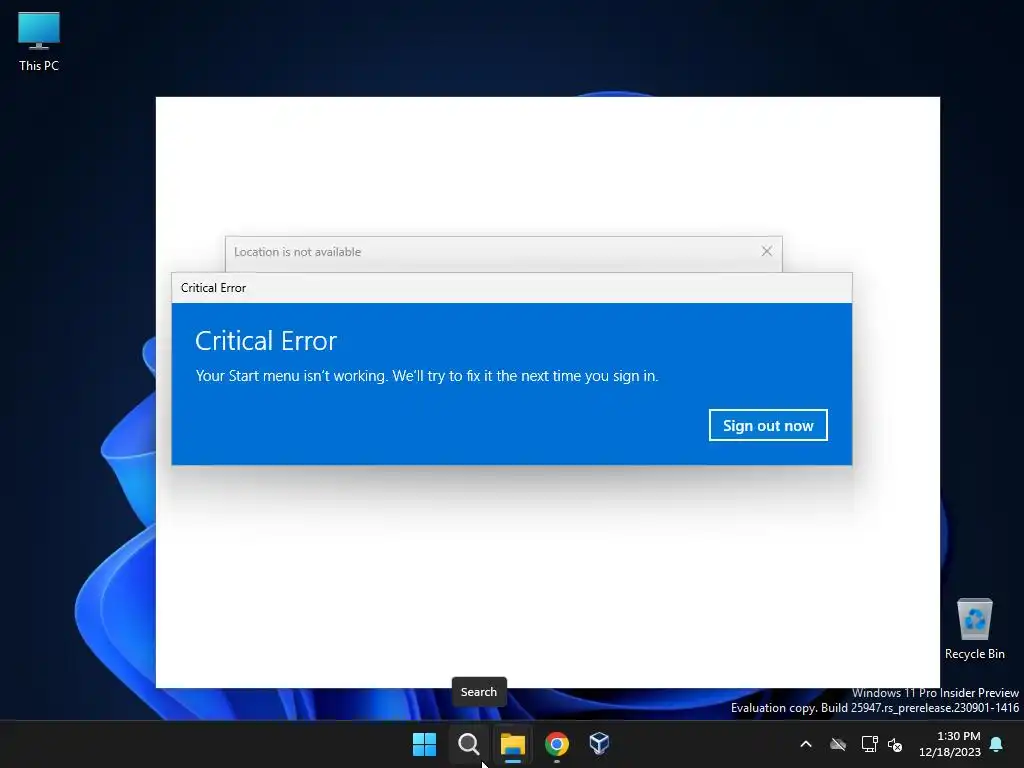
Task: Launch File Explorer from the taskbar
Action: pyautogui.click(x=513, y=744)
